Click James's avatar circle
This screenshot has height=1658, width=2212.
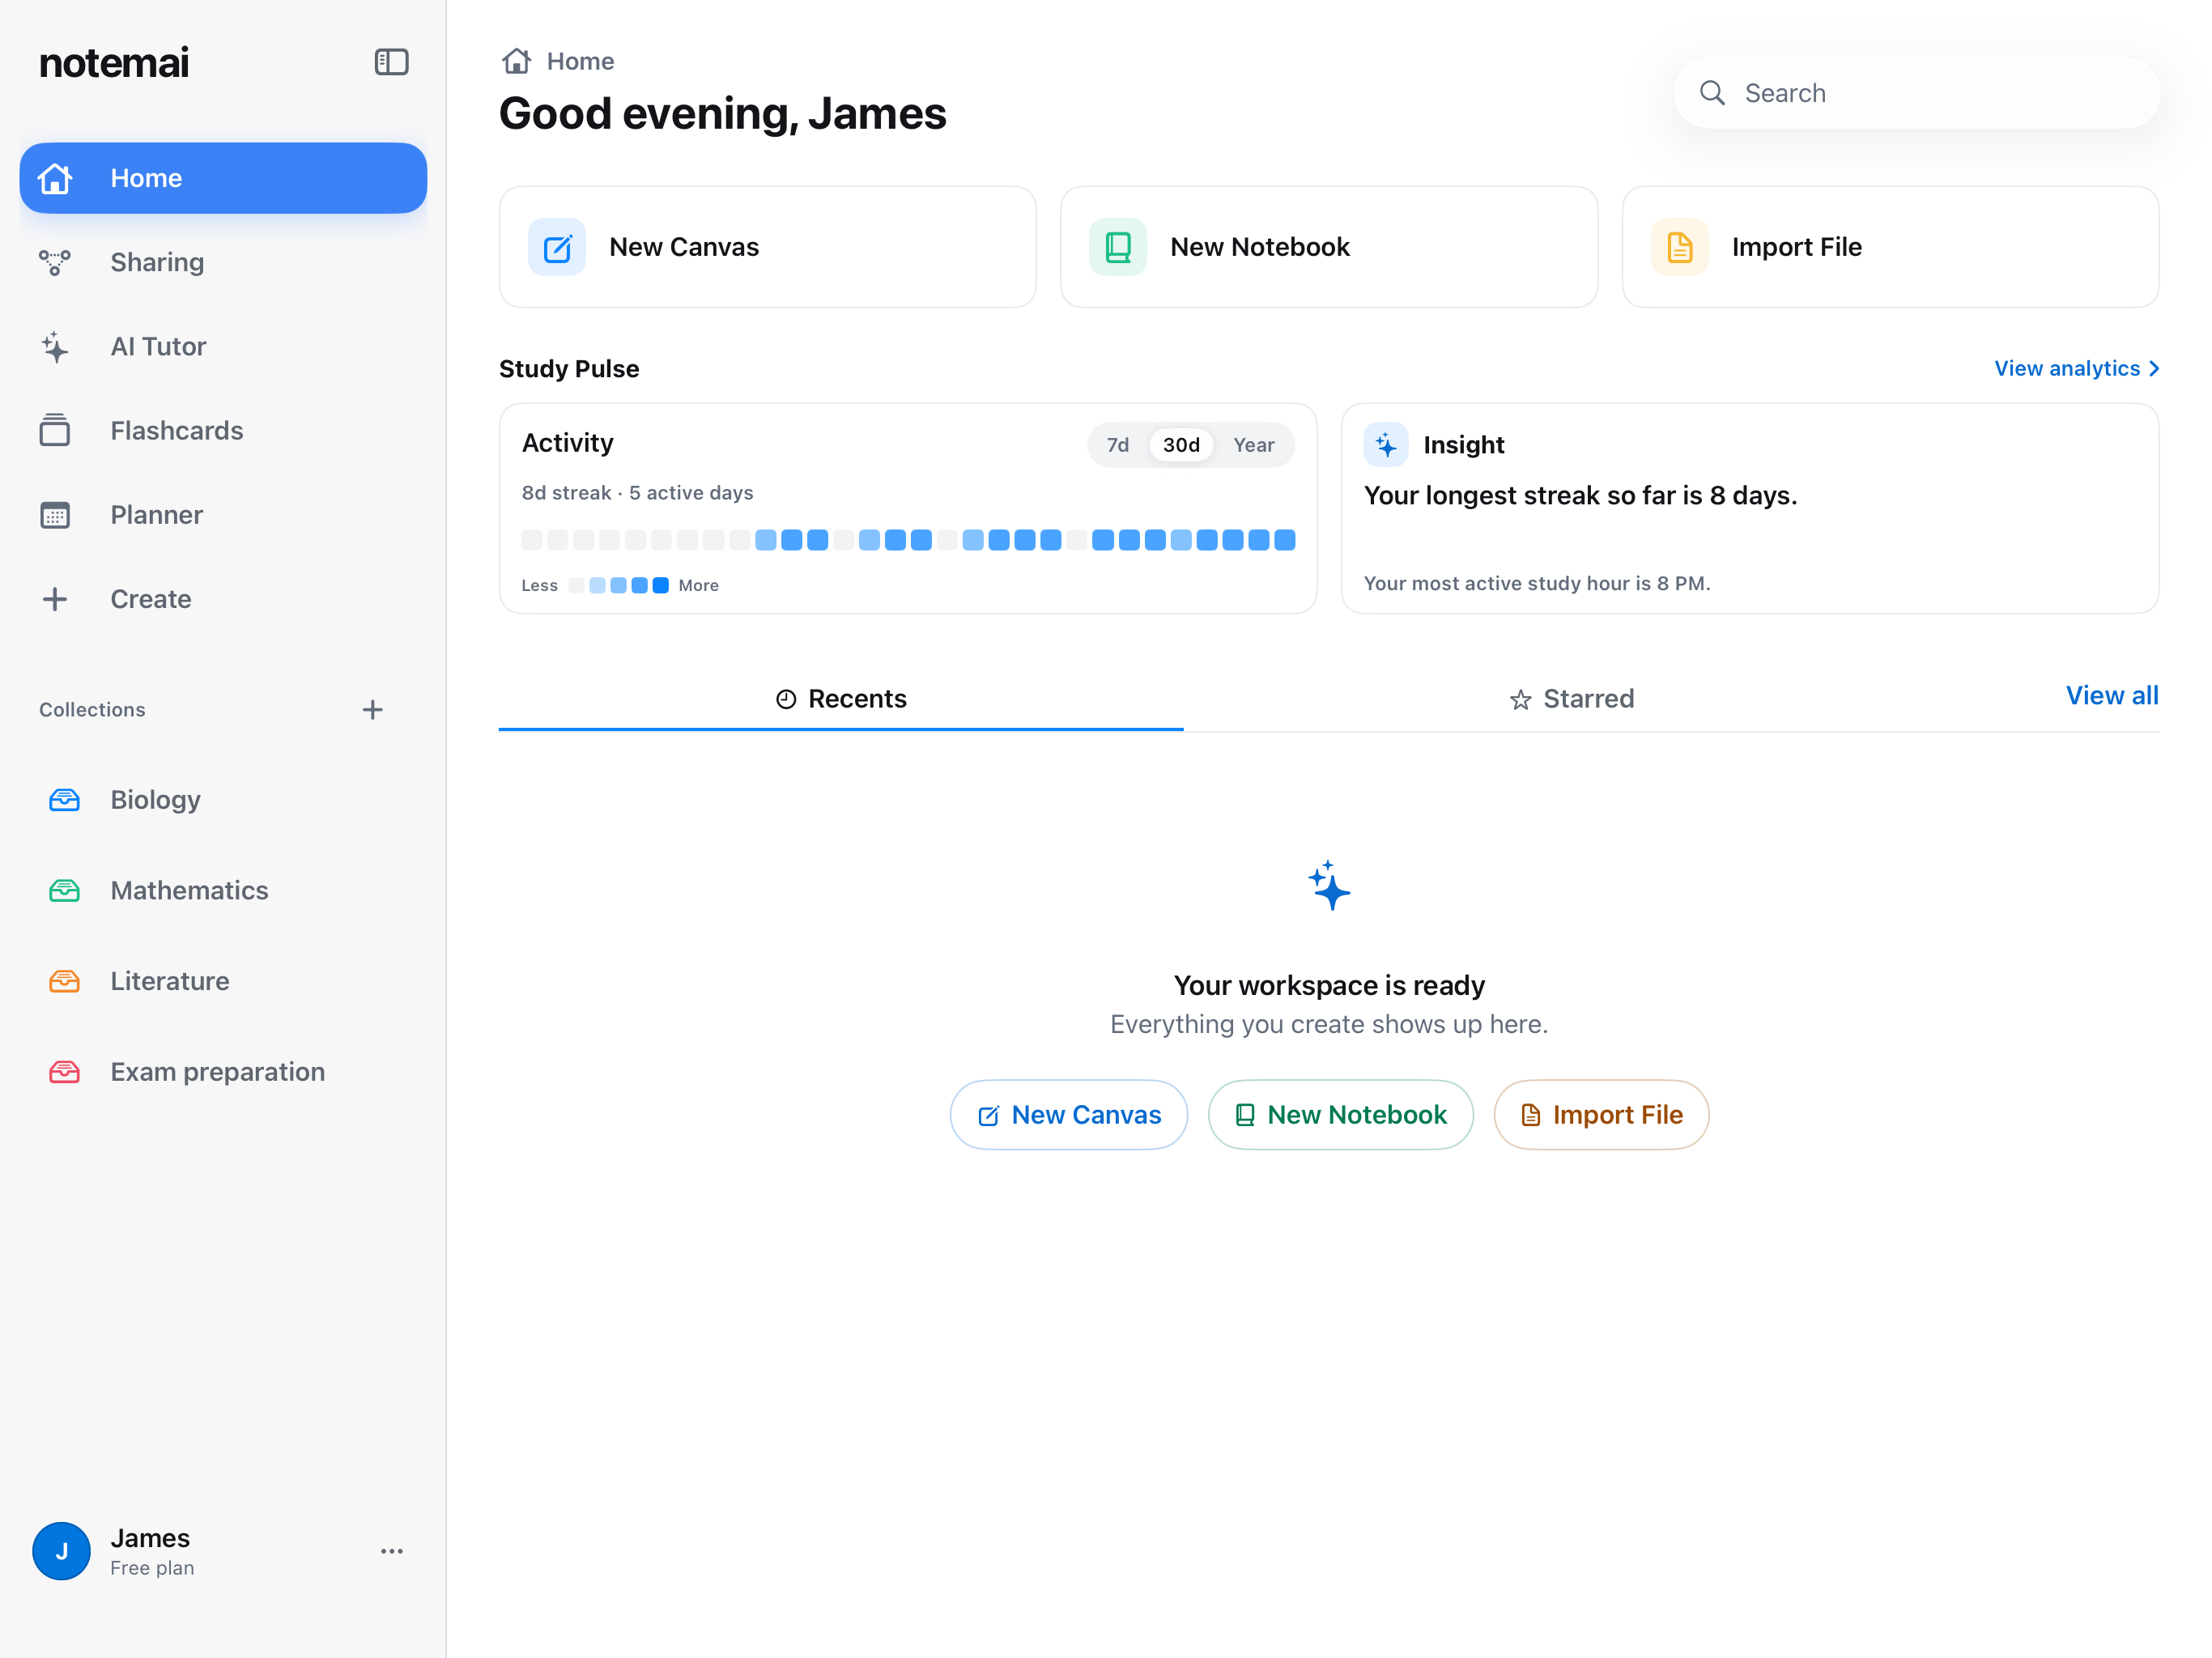[x=62, y=1551]
